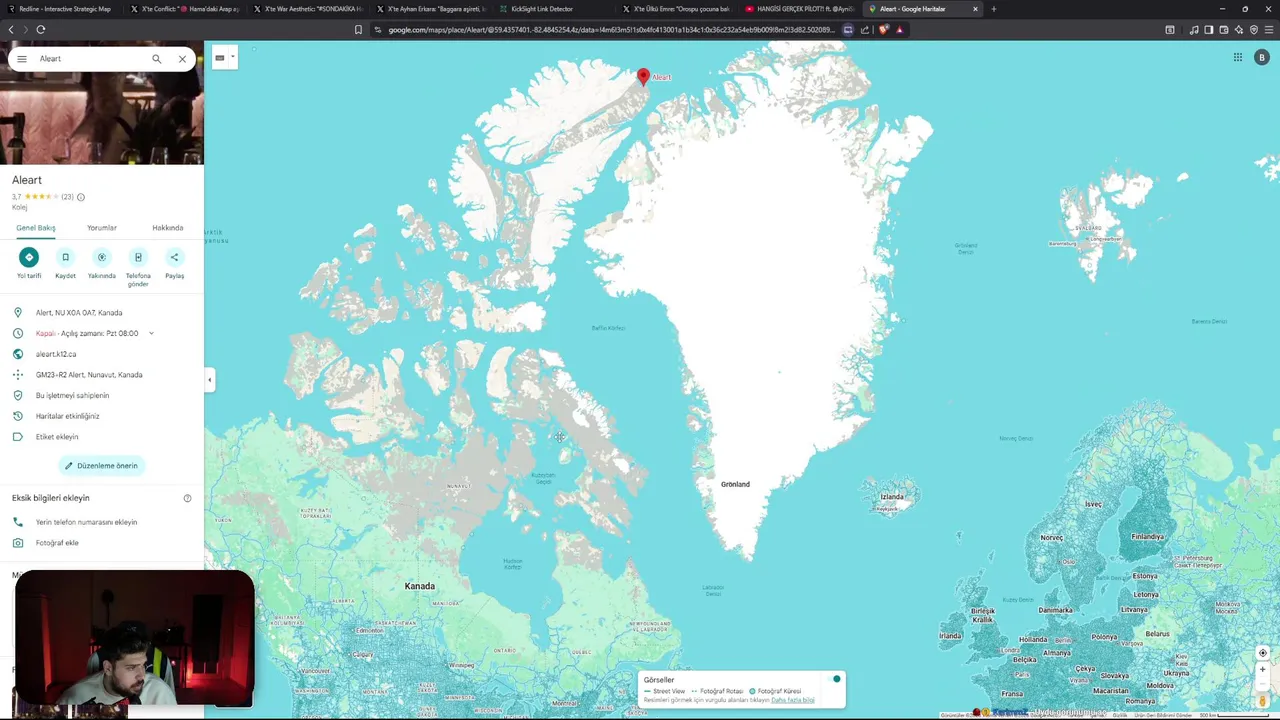The width and height of the screenshot is (1280, 720).
Task: Click the browser address bar URL
Action: pos(610,29)
